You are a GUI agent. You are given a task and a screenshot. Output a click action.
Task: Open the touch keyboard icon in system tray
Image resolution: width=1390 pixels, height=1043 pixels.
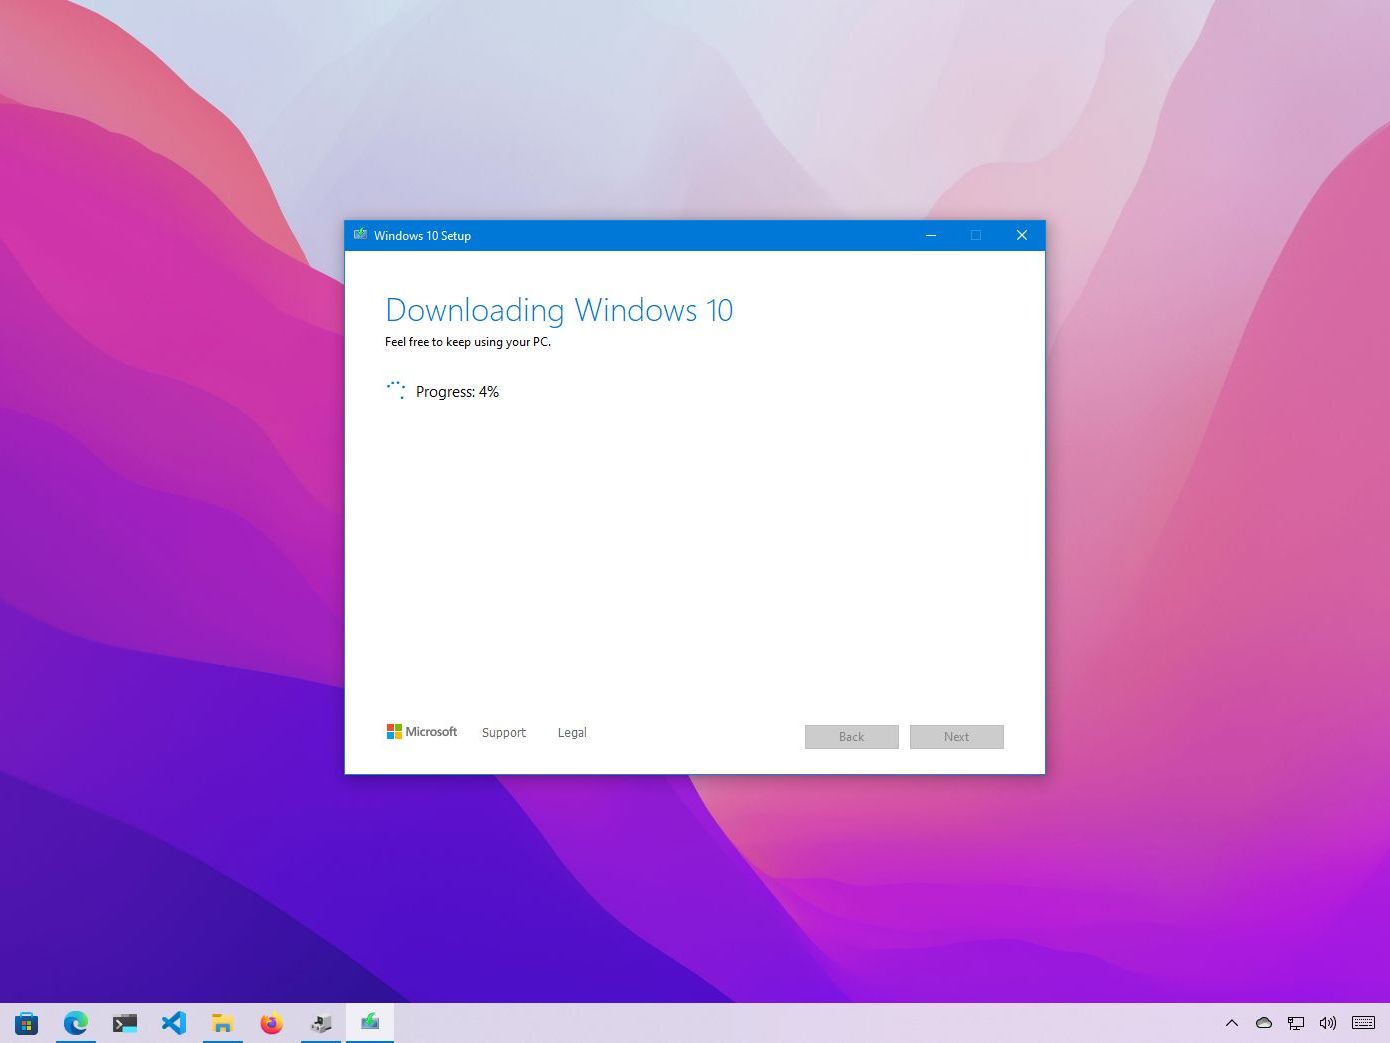coord(1364,1023)
